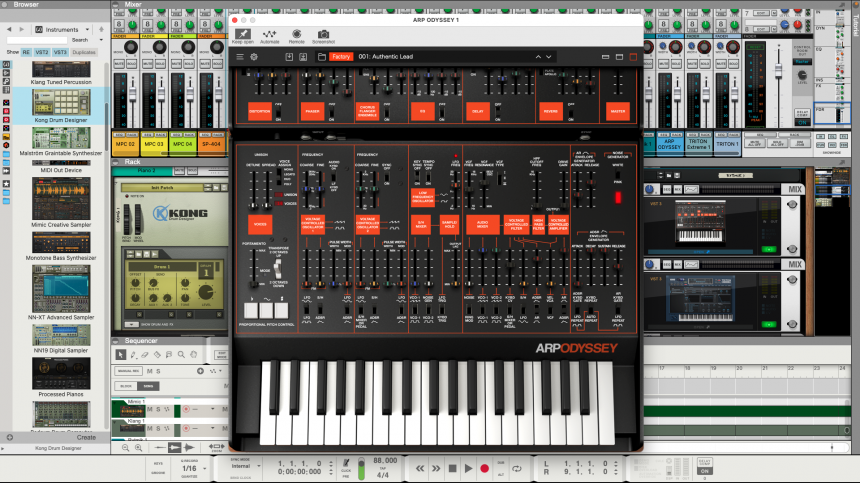Select previous preset with up arrow

pos(538,56)
